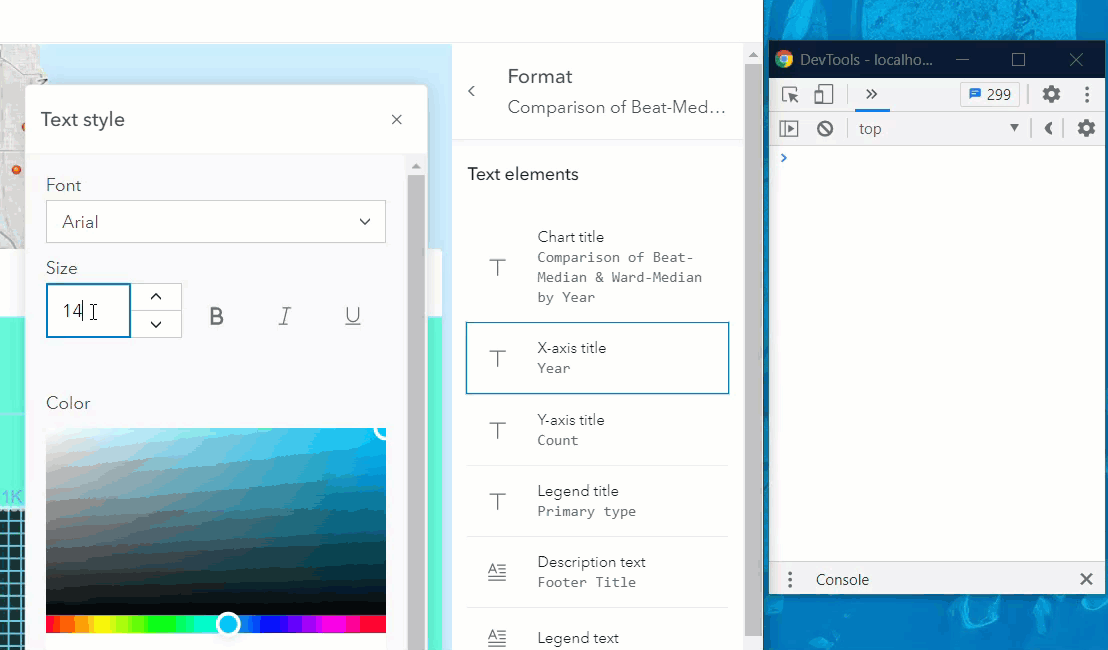Go back from the Format panel
The image size is (1108, 650).
471,91
